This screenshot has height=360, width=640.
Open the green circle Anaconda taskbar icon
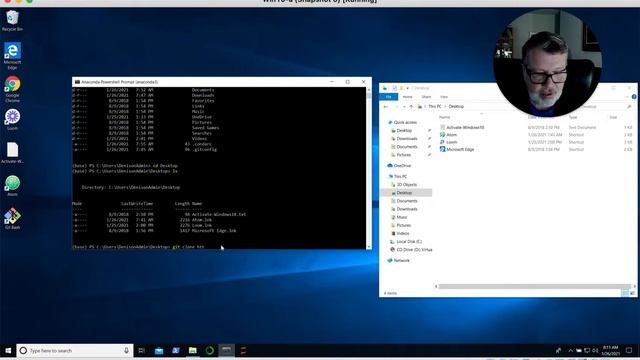(209, 351)
